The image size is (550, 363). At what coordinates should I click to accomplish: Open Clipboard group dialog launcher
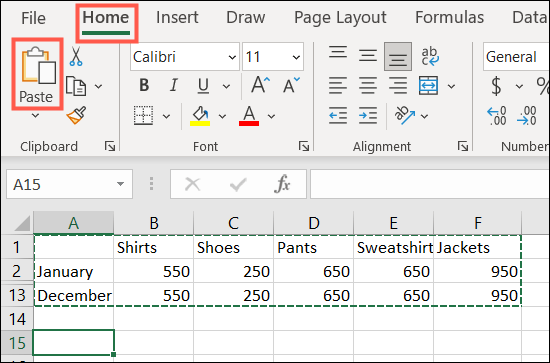pos(110,146)
